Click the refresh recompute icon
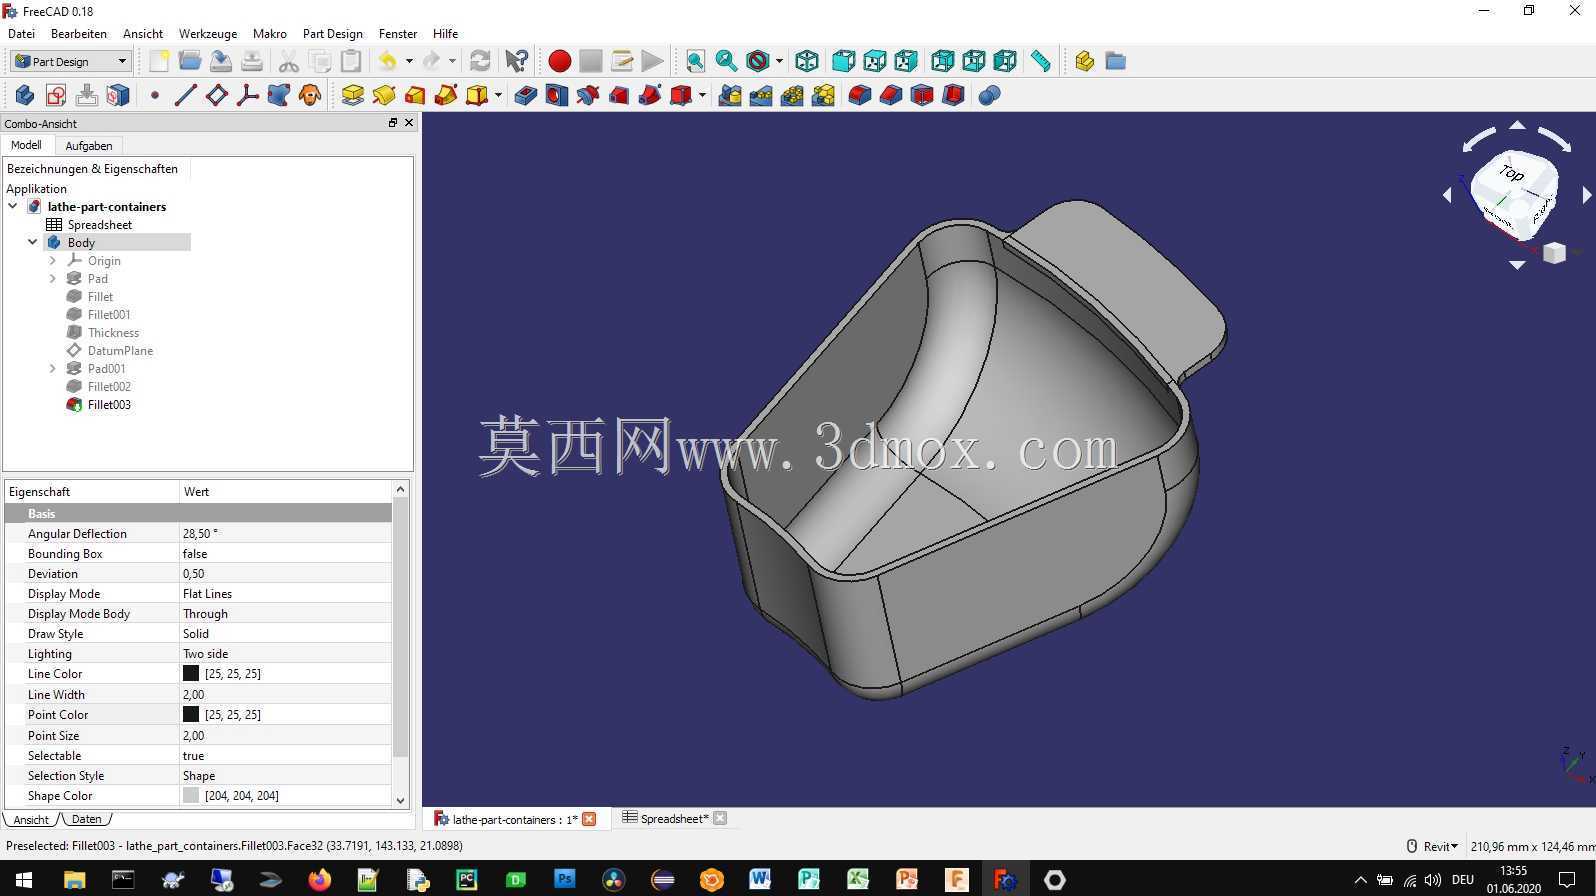 click(480, 61)
